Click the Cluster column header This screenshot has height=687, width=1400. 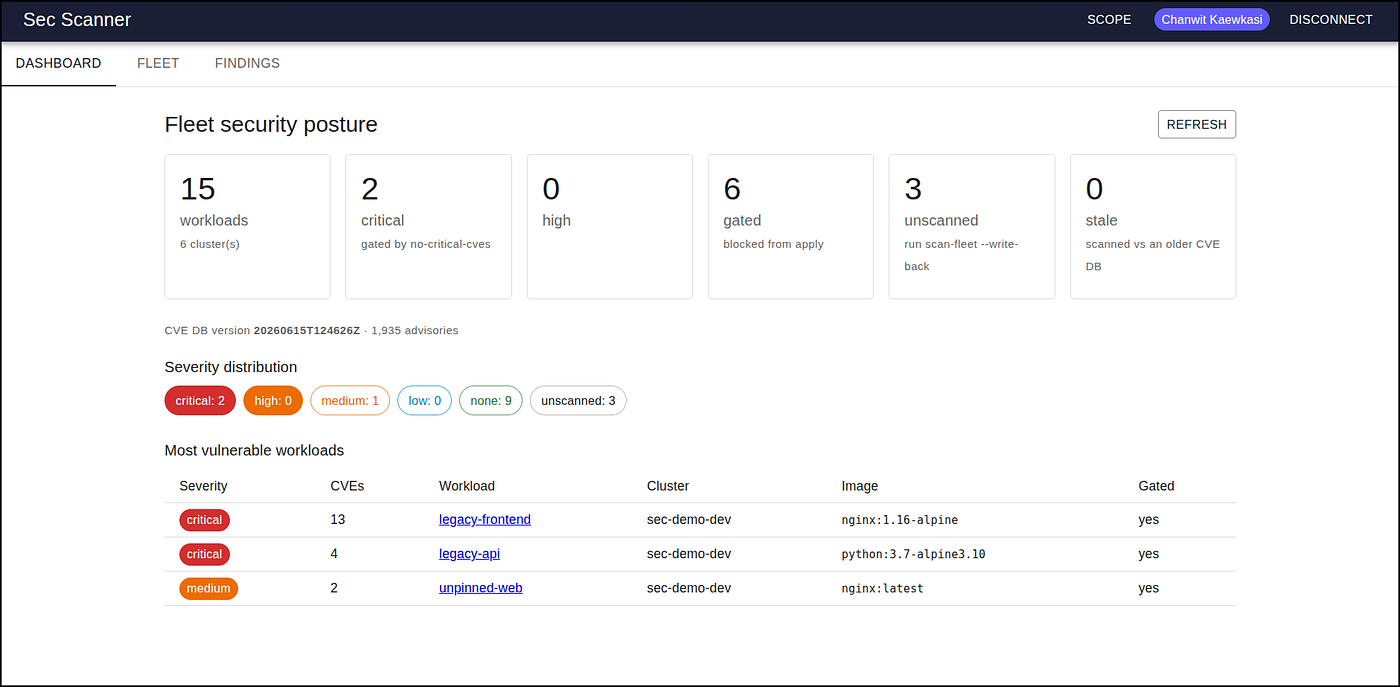point(668,486)
